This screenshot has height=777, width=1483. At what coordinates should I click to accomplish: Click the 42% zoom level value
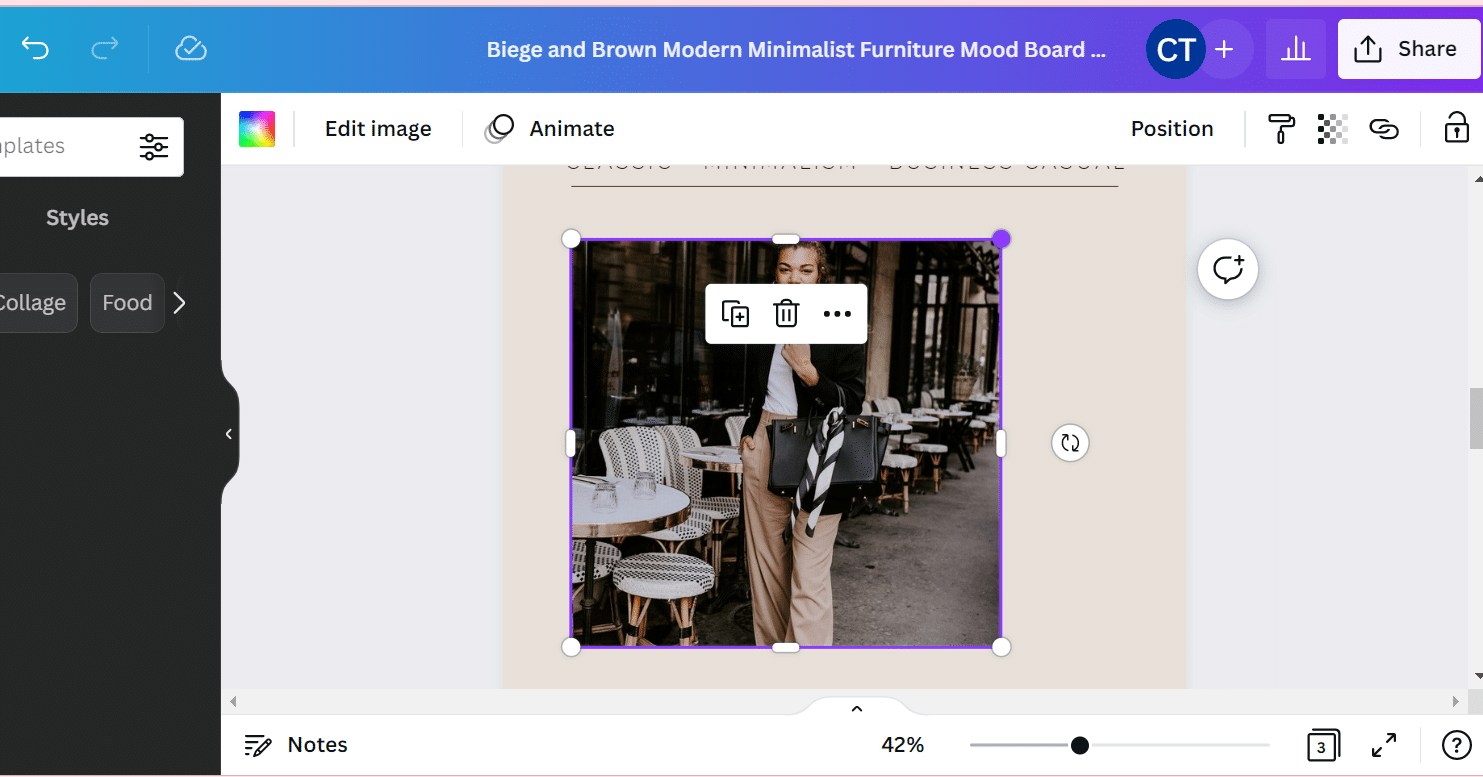[x=902, y=745]
